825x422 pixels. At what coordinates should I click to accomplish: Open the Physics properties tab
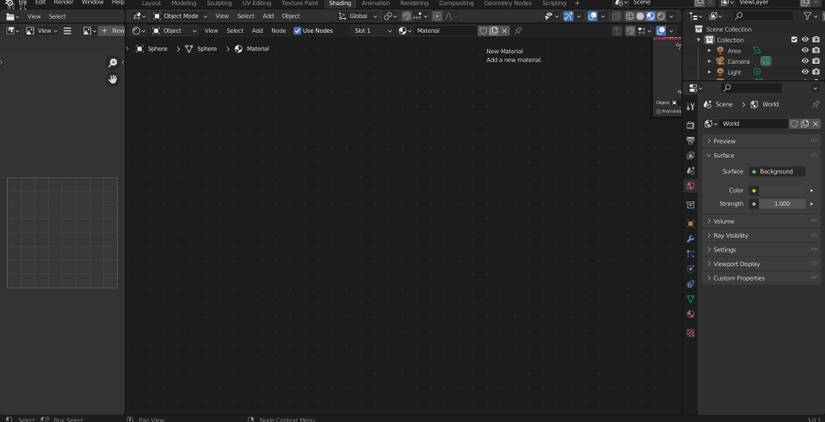pos(690,269)
